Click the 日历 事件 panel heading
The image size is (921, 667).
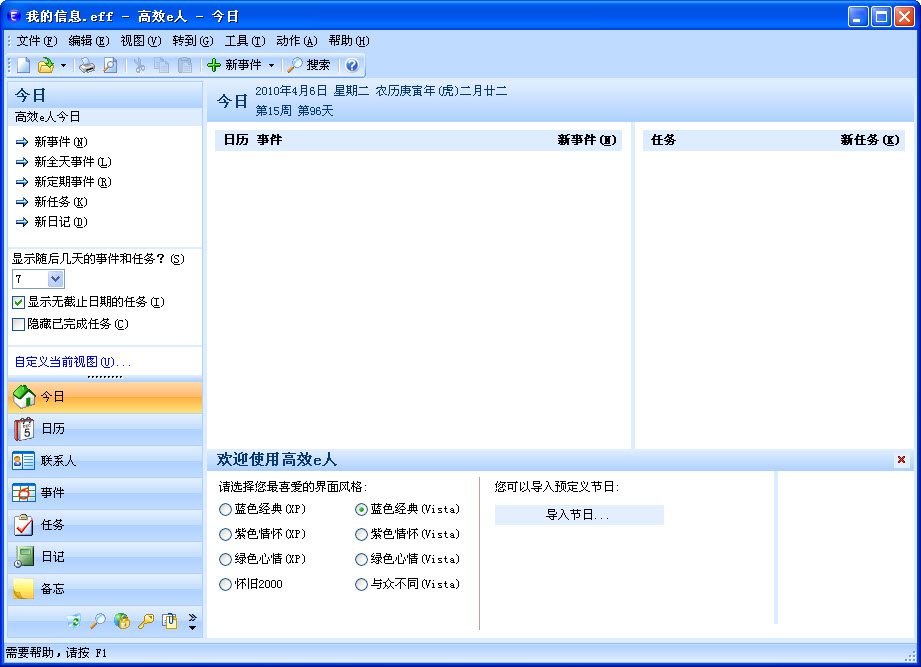point(253,140)
